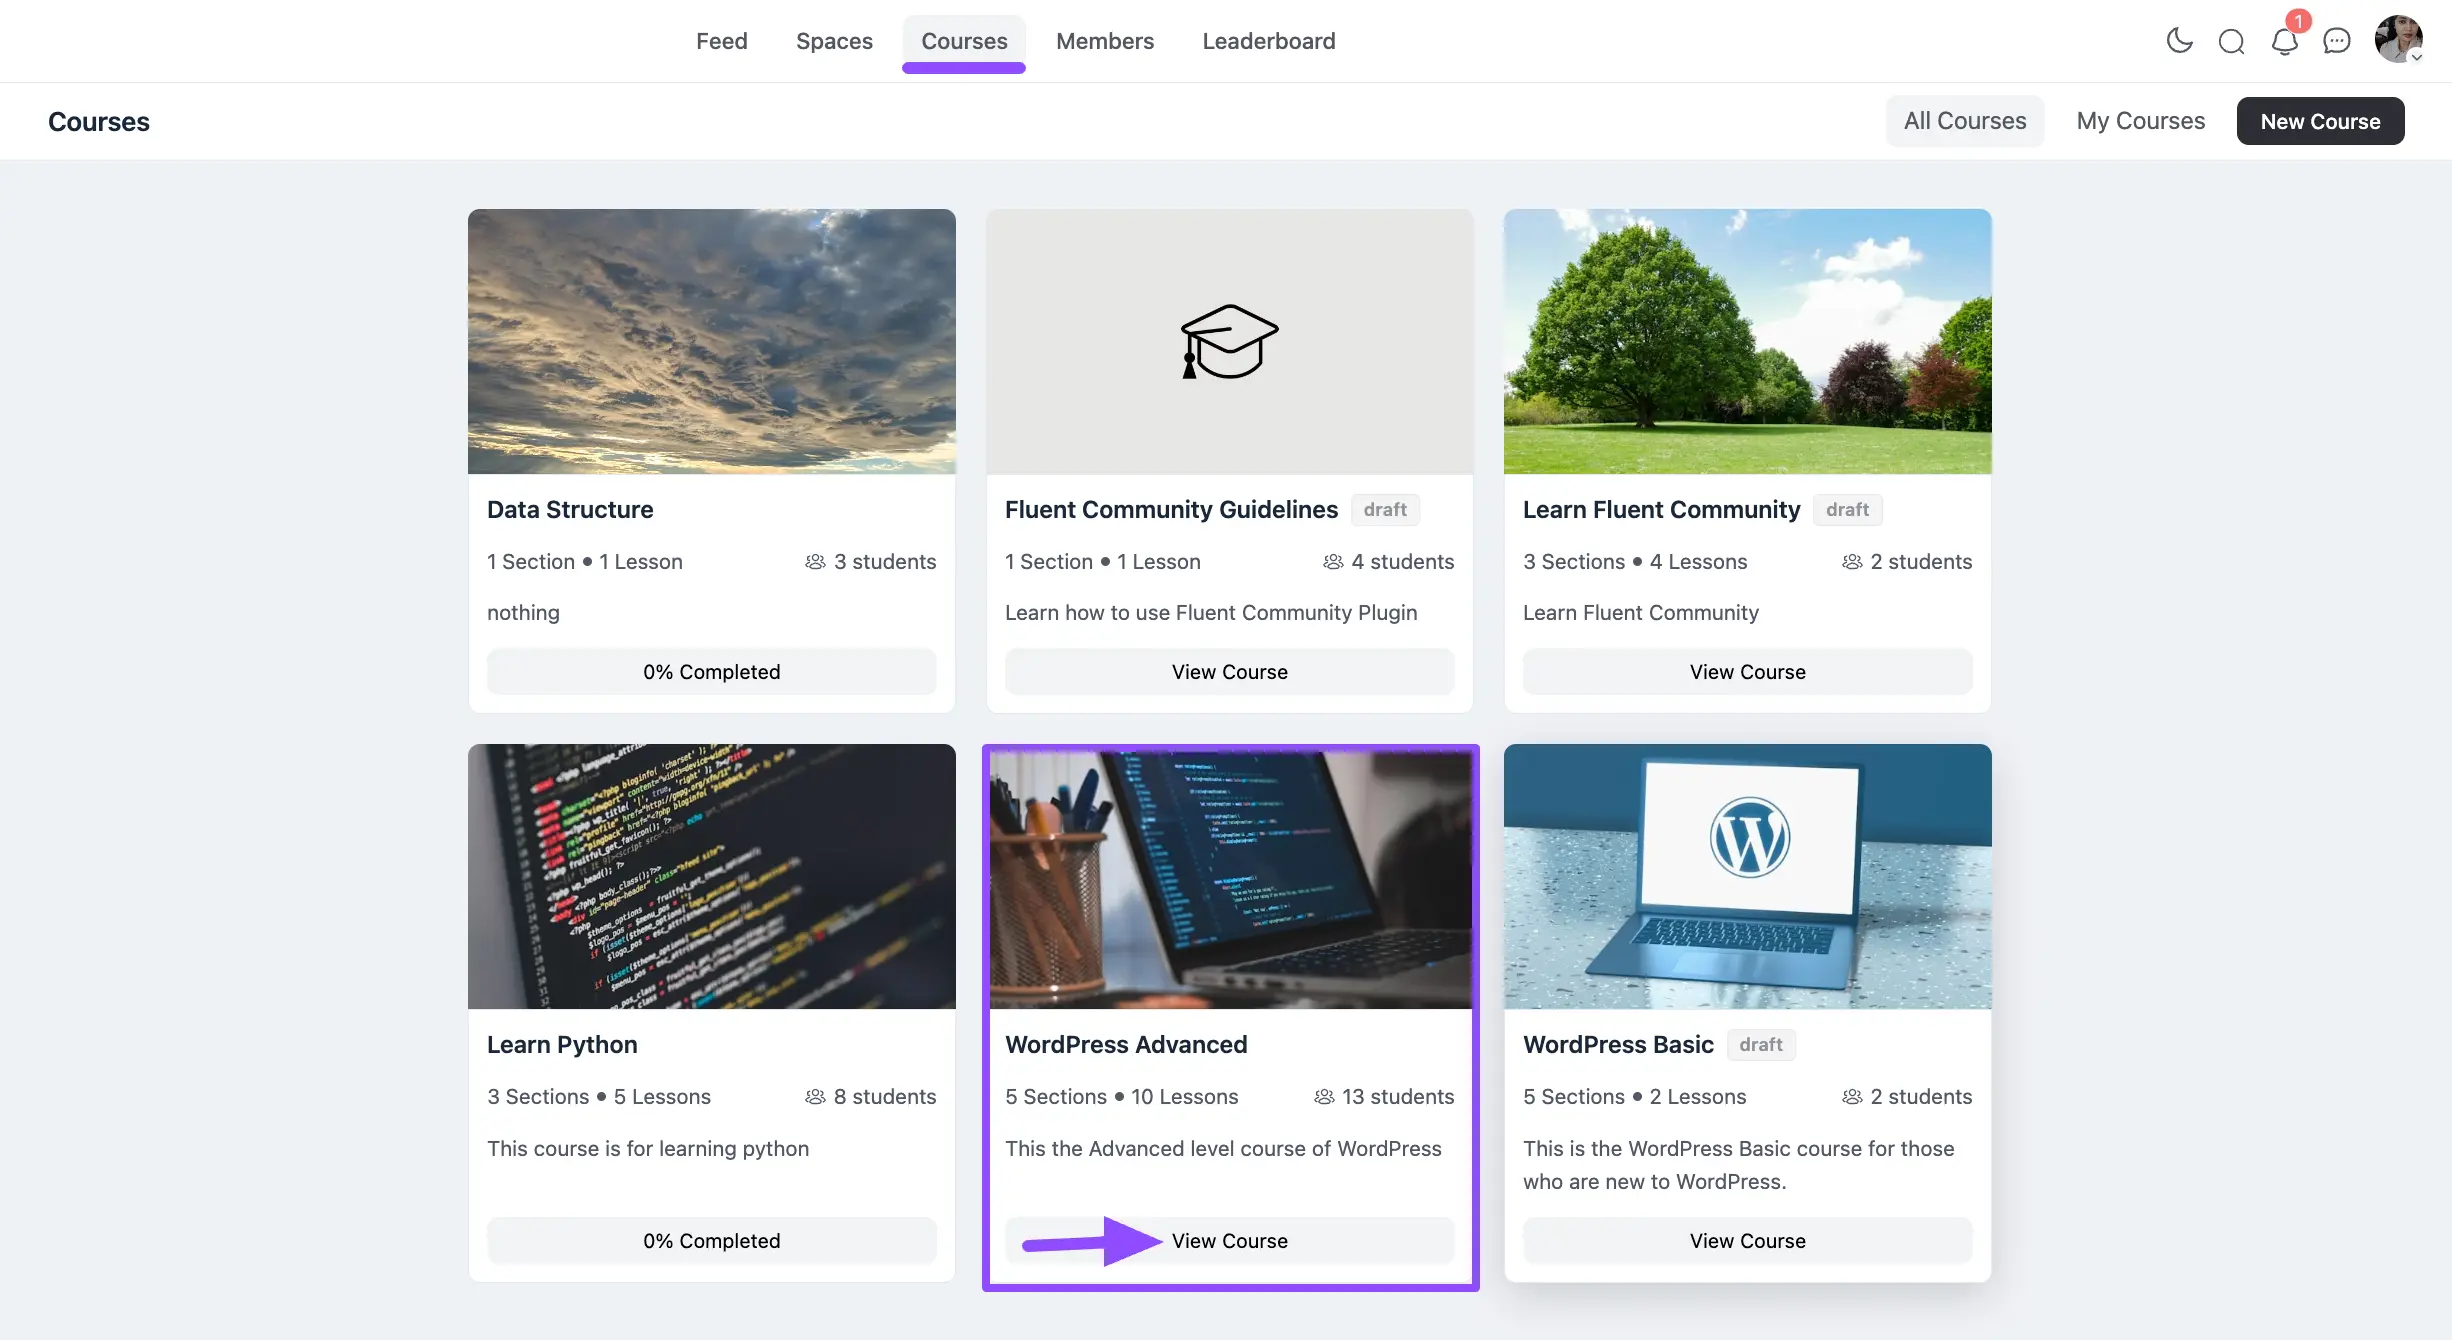Click '5 Sections • 2 Lessons' text
The height and width of the screenshot is (1340, 2452).
pos(1635,1097)
